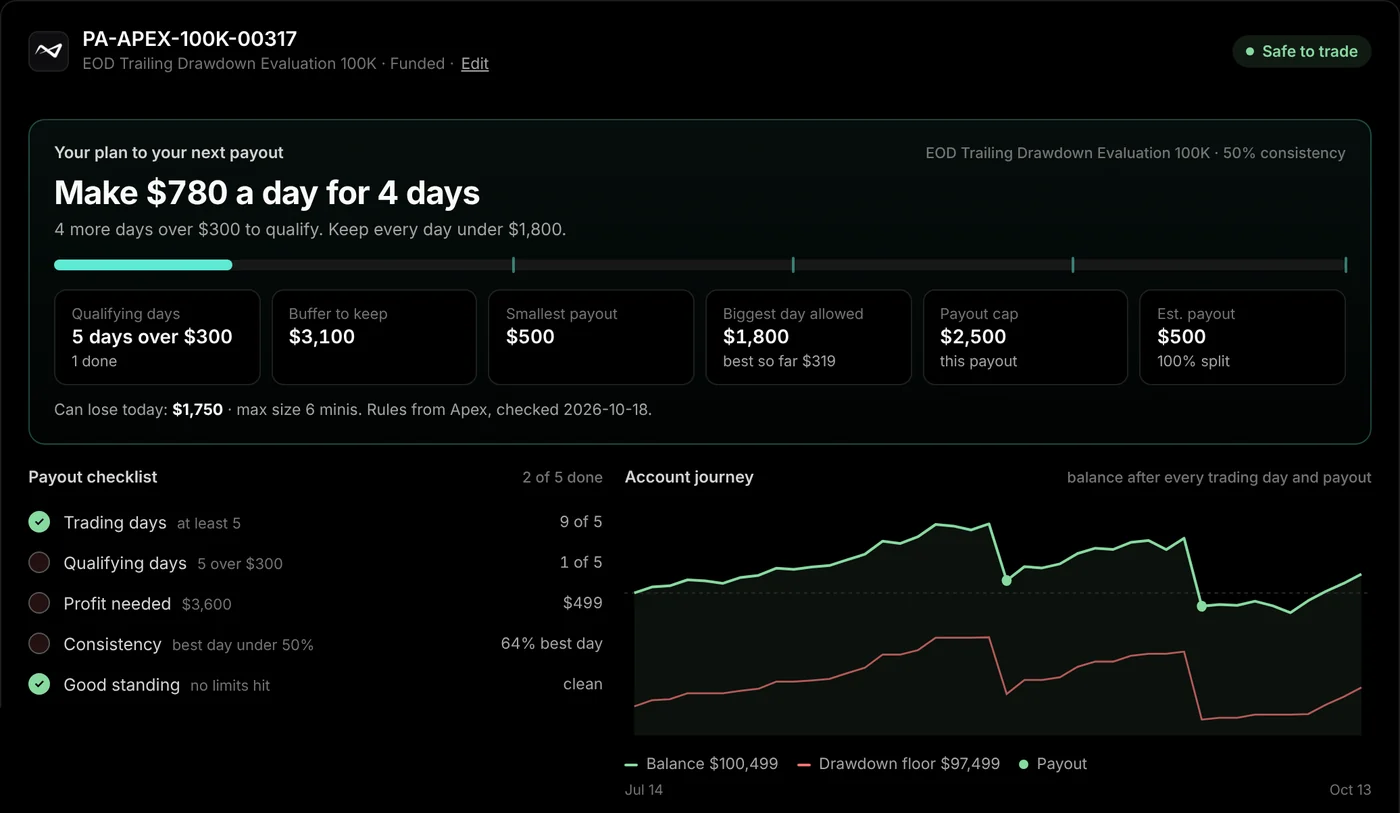This screenshot has width=1400, height=813.
Task: Click the Balance $100,499 legend entry
Action: (701, 764)
